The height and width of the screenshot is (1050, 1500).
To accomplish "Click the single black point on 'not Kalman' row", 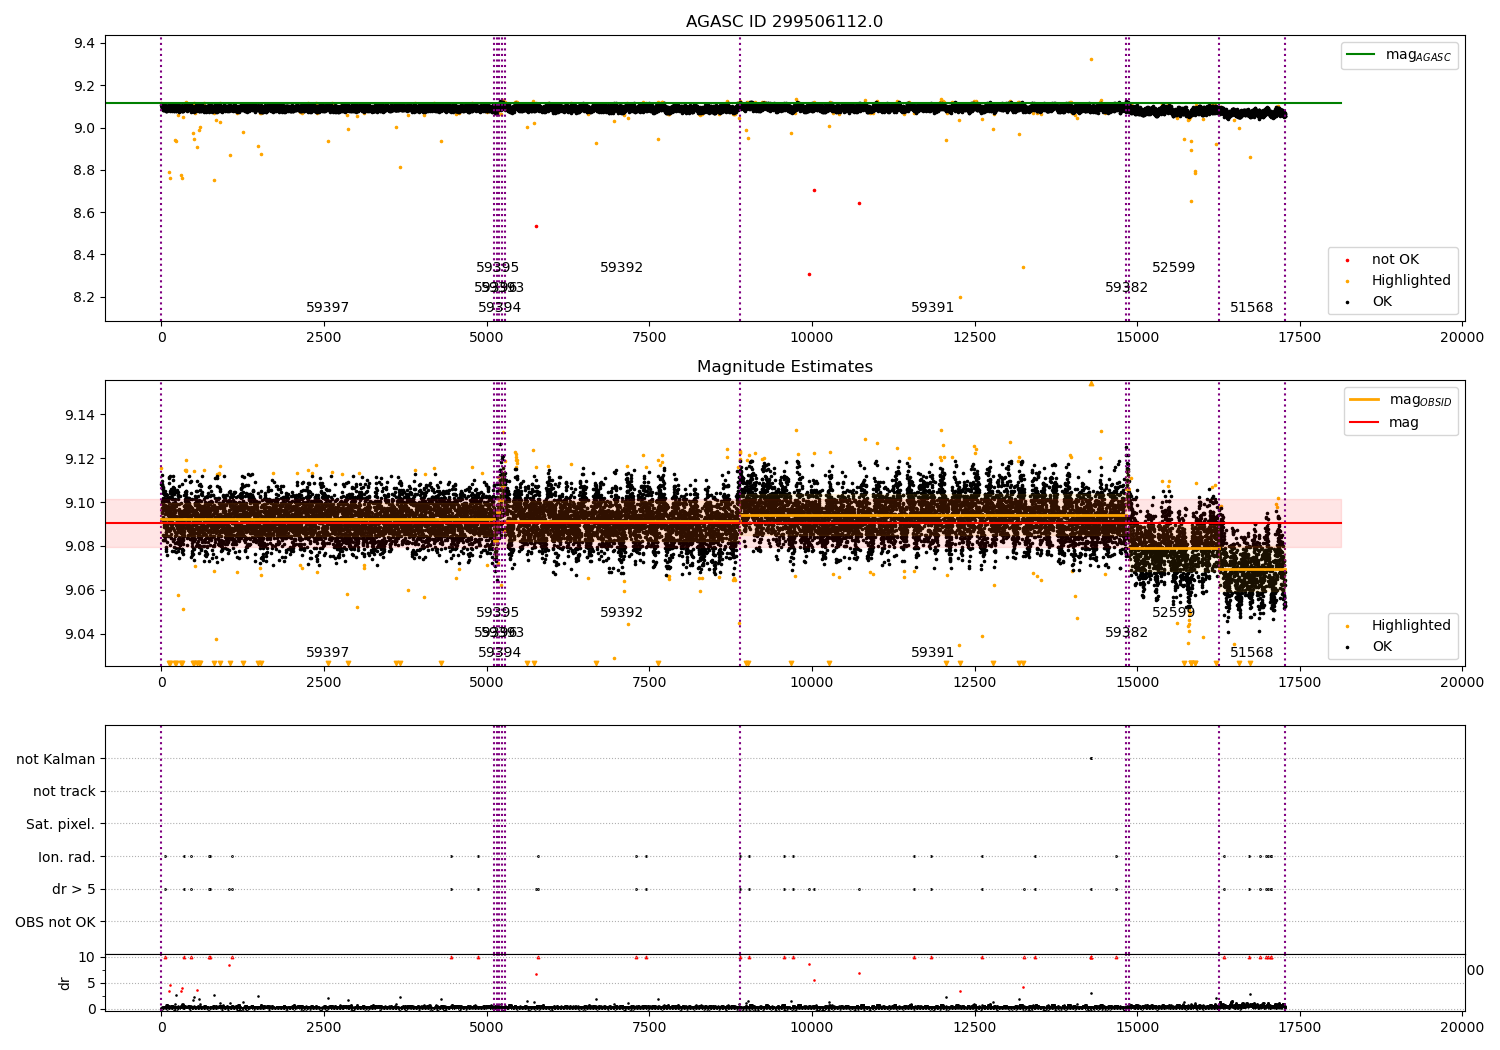I will pos(1091,758).
